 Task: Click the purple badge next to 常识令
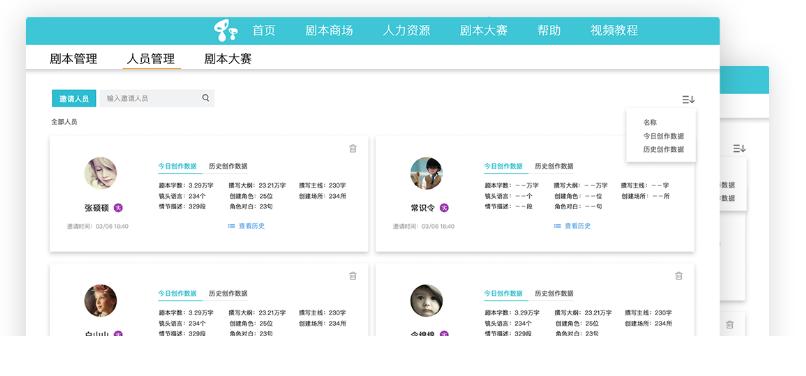tap(444, 208)
